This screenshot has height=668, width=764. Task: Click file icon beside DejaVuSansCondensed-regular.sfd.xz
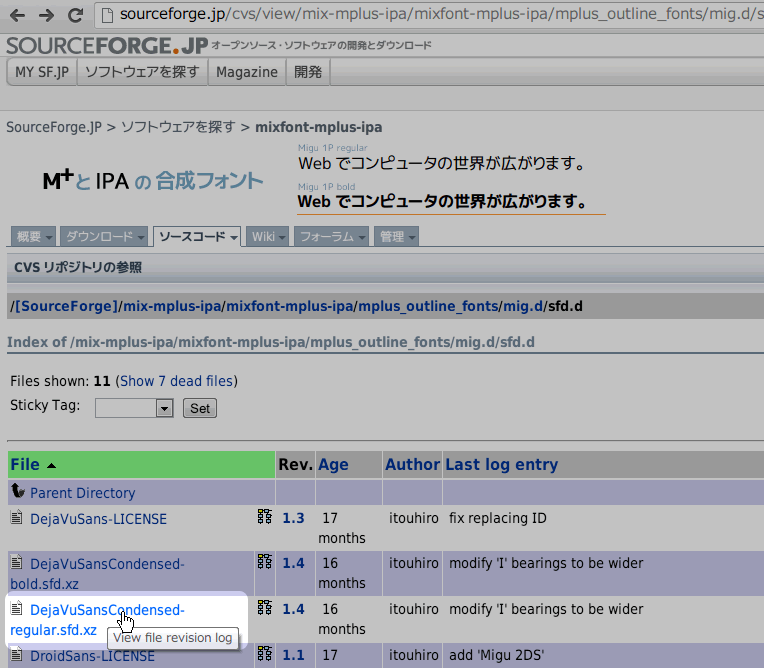[x=17, y=608]
